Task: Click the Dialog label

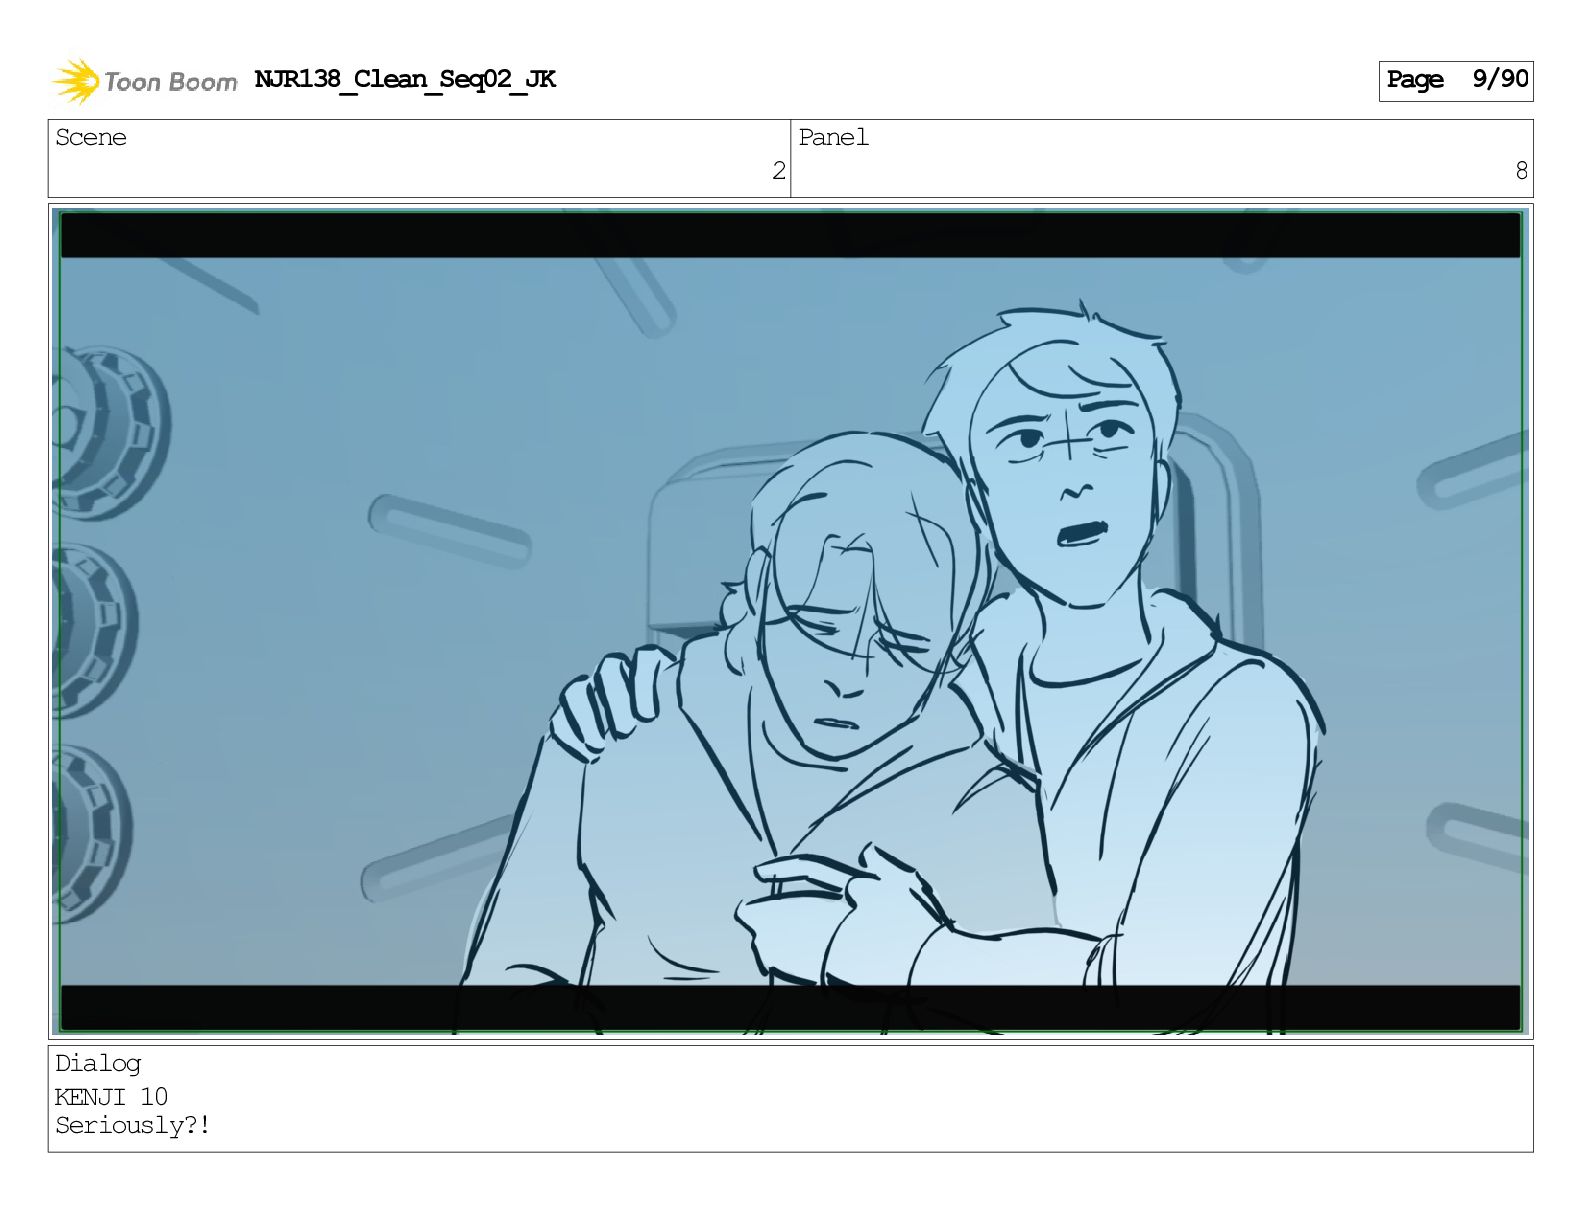Action: pyautogui.click(x=98, y=1064)
